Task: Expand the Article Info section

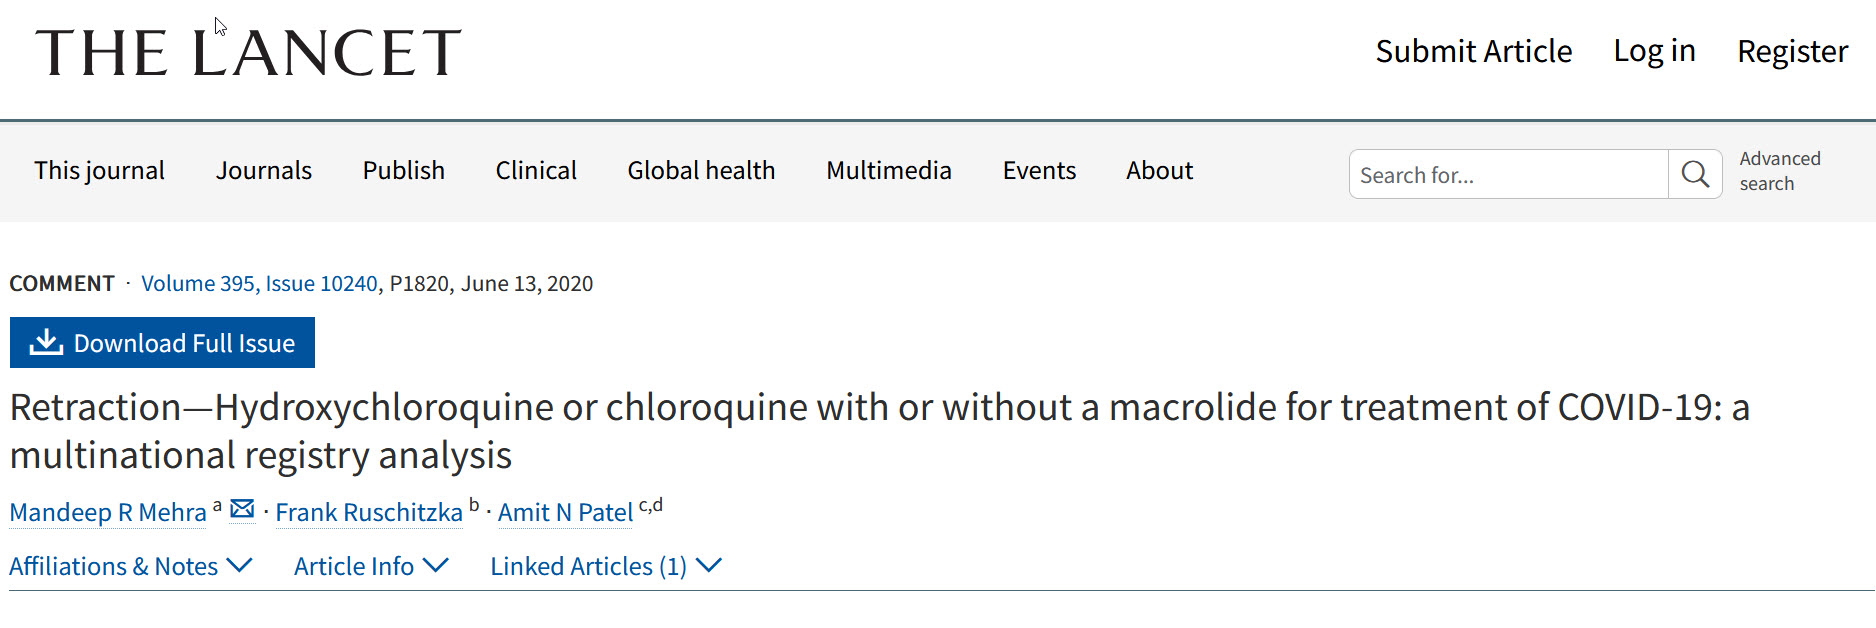Action: pyautogui.click(x=371, y=566)
